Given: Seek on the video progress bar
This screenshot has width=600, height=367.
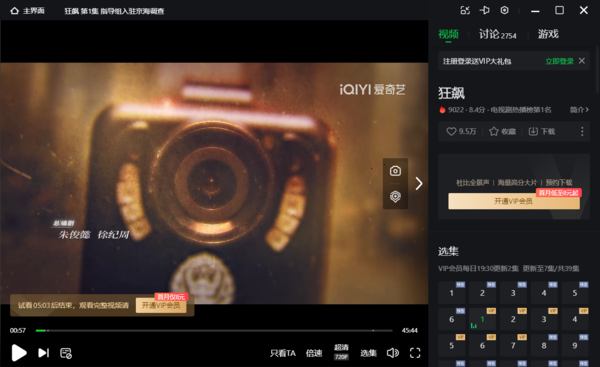Looking at the screenshot, I should coord(214,330).
